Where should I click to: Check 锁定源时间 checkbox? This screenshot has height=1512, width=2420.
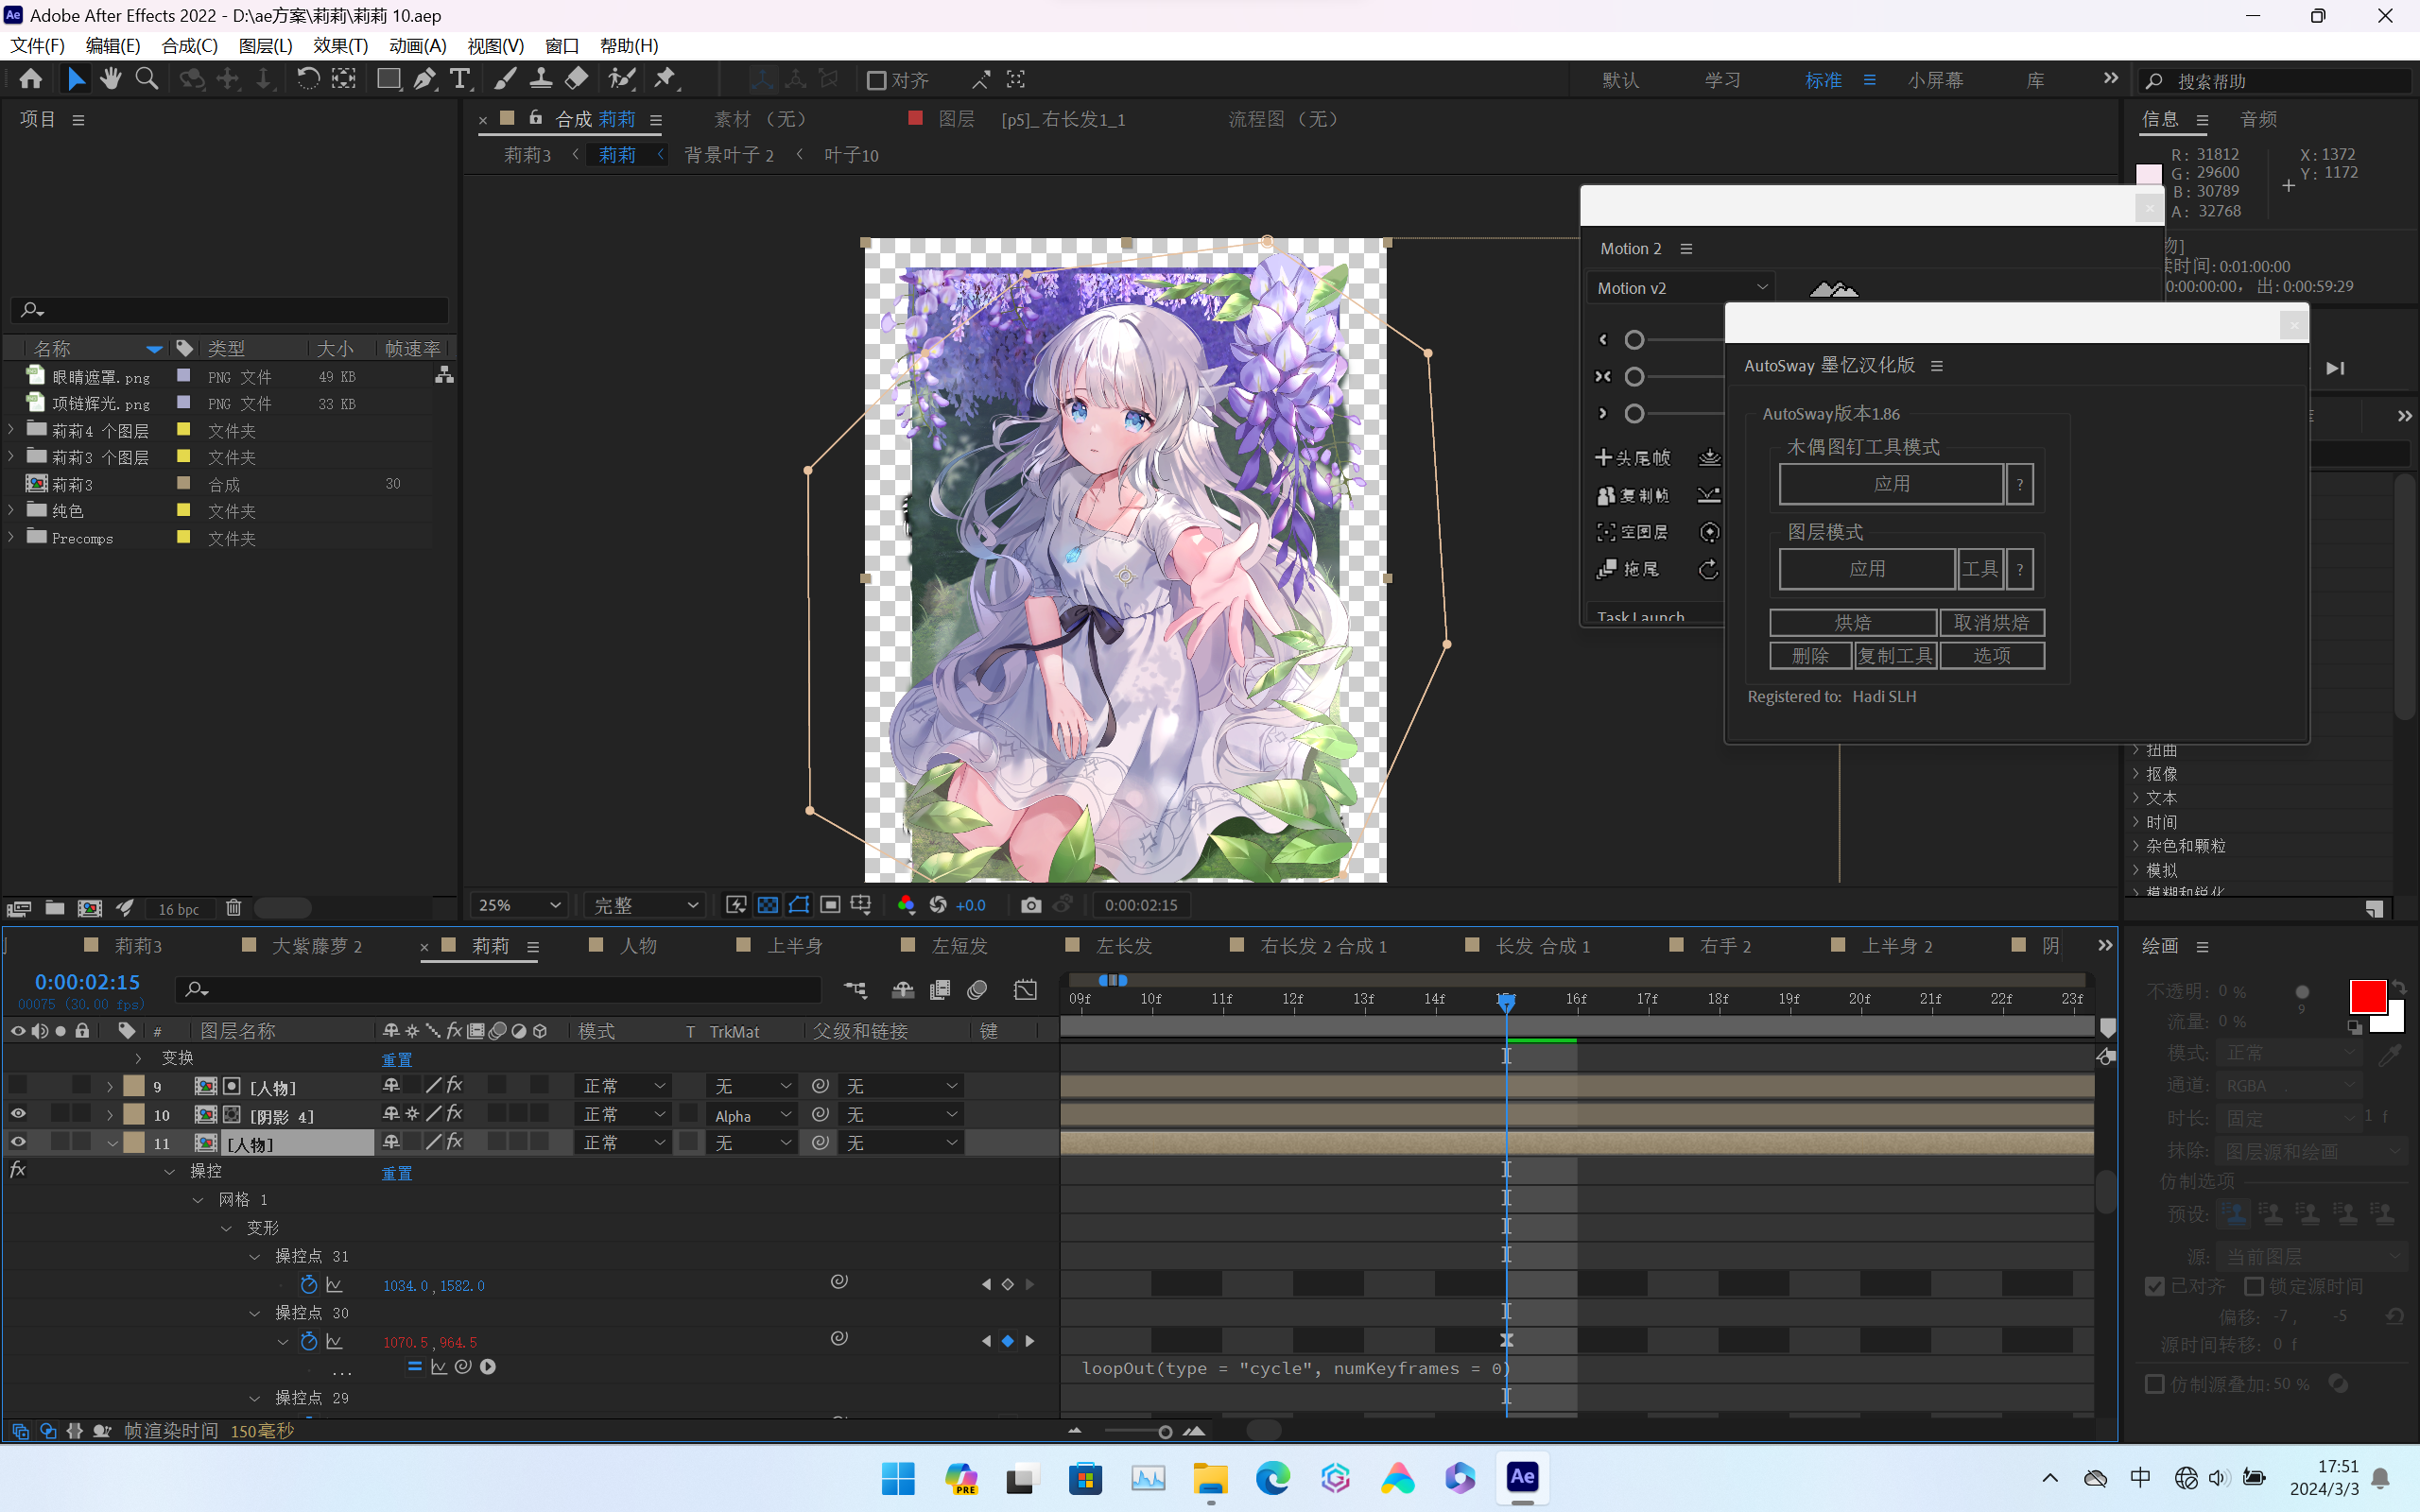pos(2254,1286)
